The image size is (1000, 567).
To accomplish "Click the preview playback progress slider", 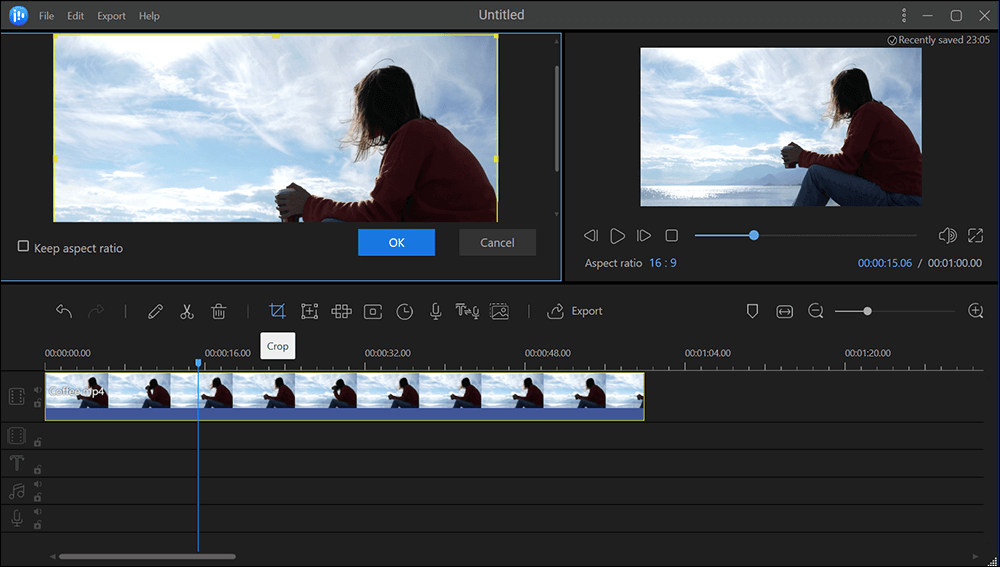I will coord(805,235).
